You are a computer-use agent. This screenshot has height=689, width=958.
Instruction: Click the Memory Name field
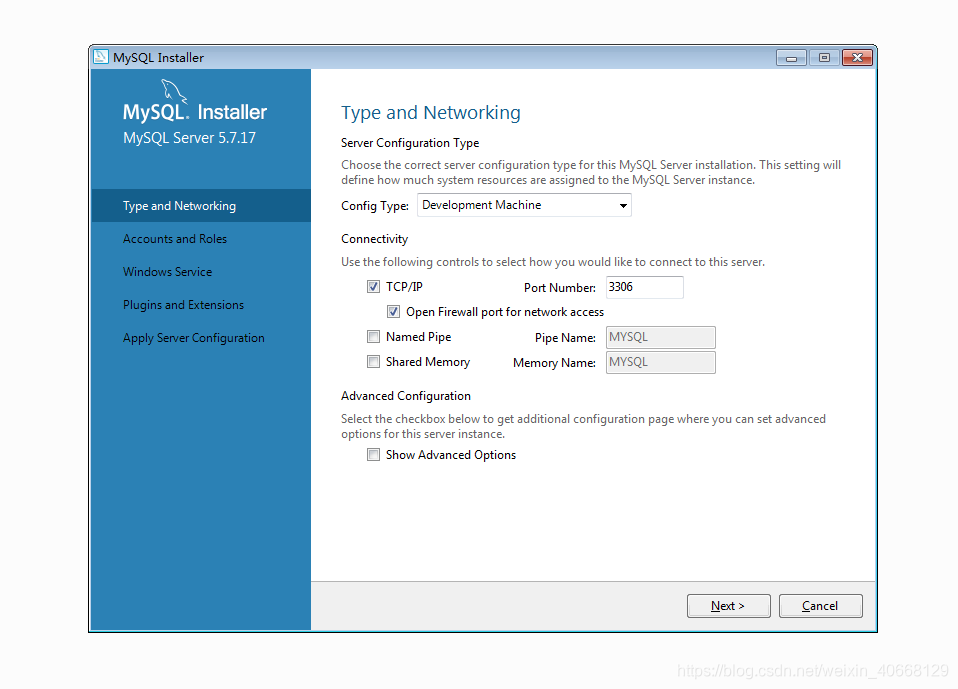tap(660, 362)
